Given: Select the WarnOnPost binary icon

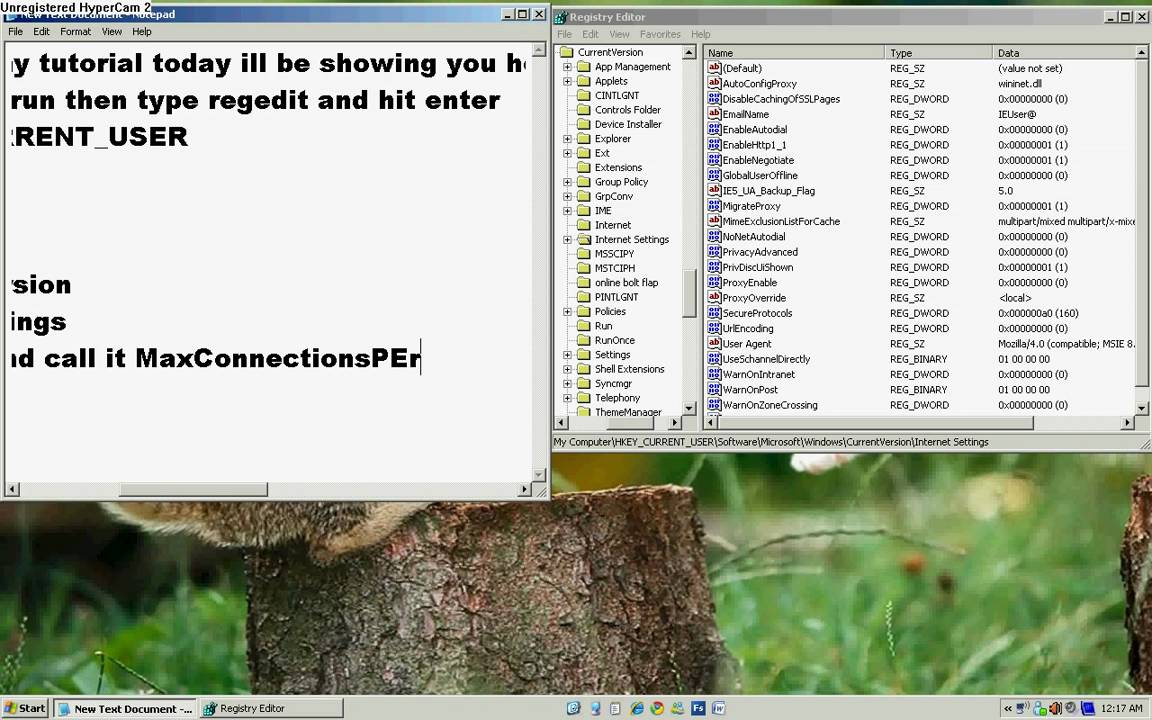Looking at the screenshot, I should point(714,389).
